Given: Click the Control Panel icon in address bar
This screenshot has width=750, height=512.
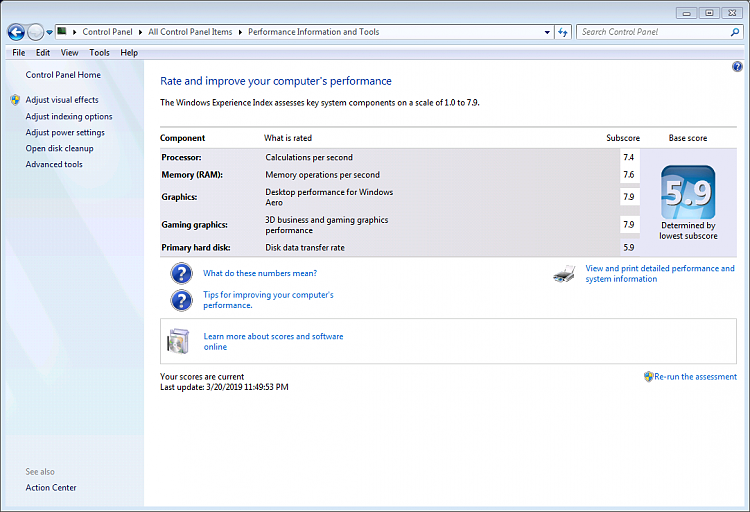Looking at the screenshot, I should pos(62,32).
